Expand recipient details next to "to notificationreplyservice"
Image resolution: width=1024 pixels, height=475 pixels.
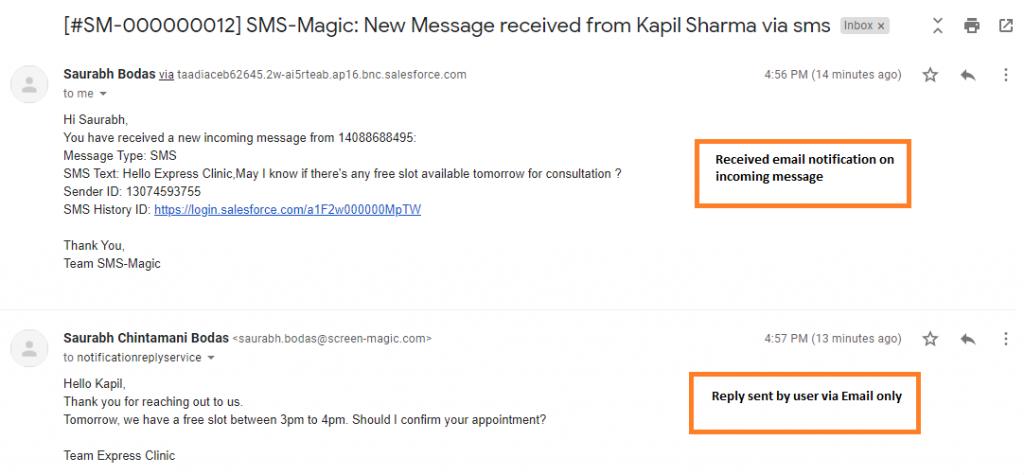[x=211, y=358]
